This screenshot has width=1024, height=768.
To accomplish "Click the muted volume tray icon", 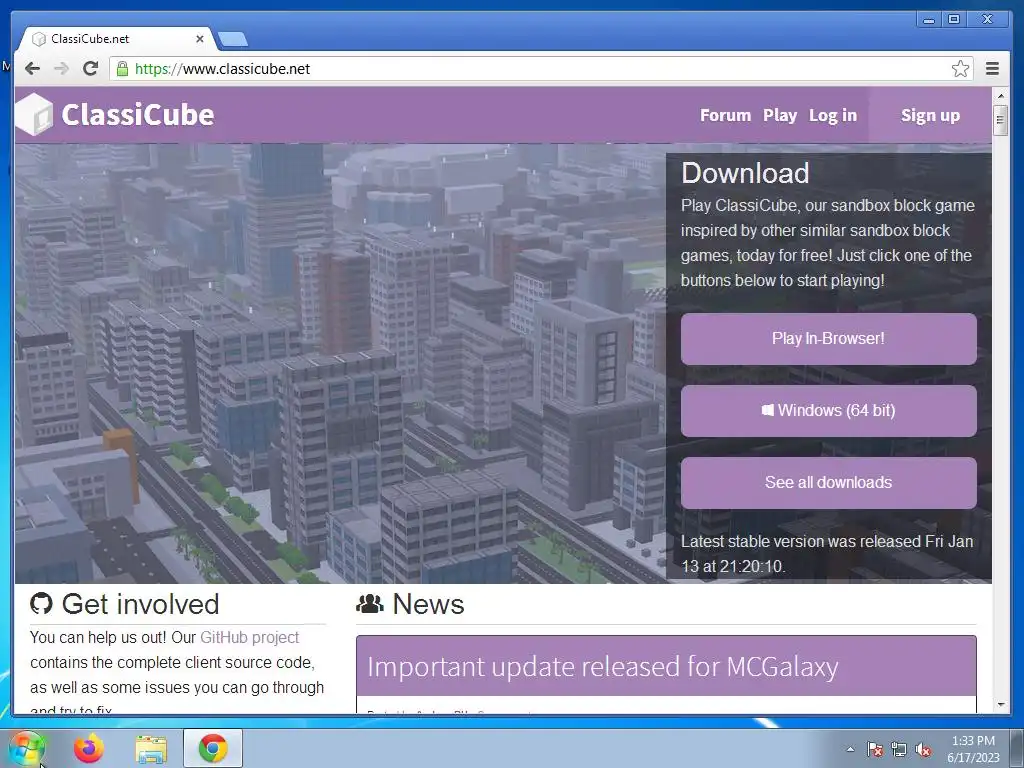I will click(x=923, y=749).
